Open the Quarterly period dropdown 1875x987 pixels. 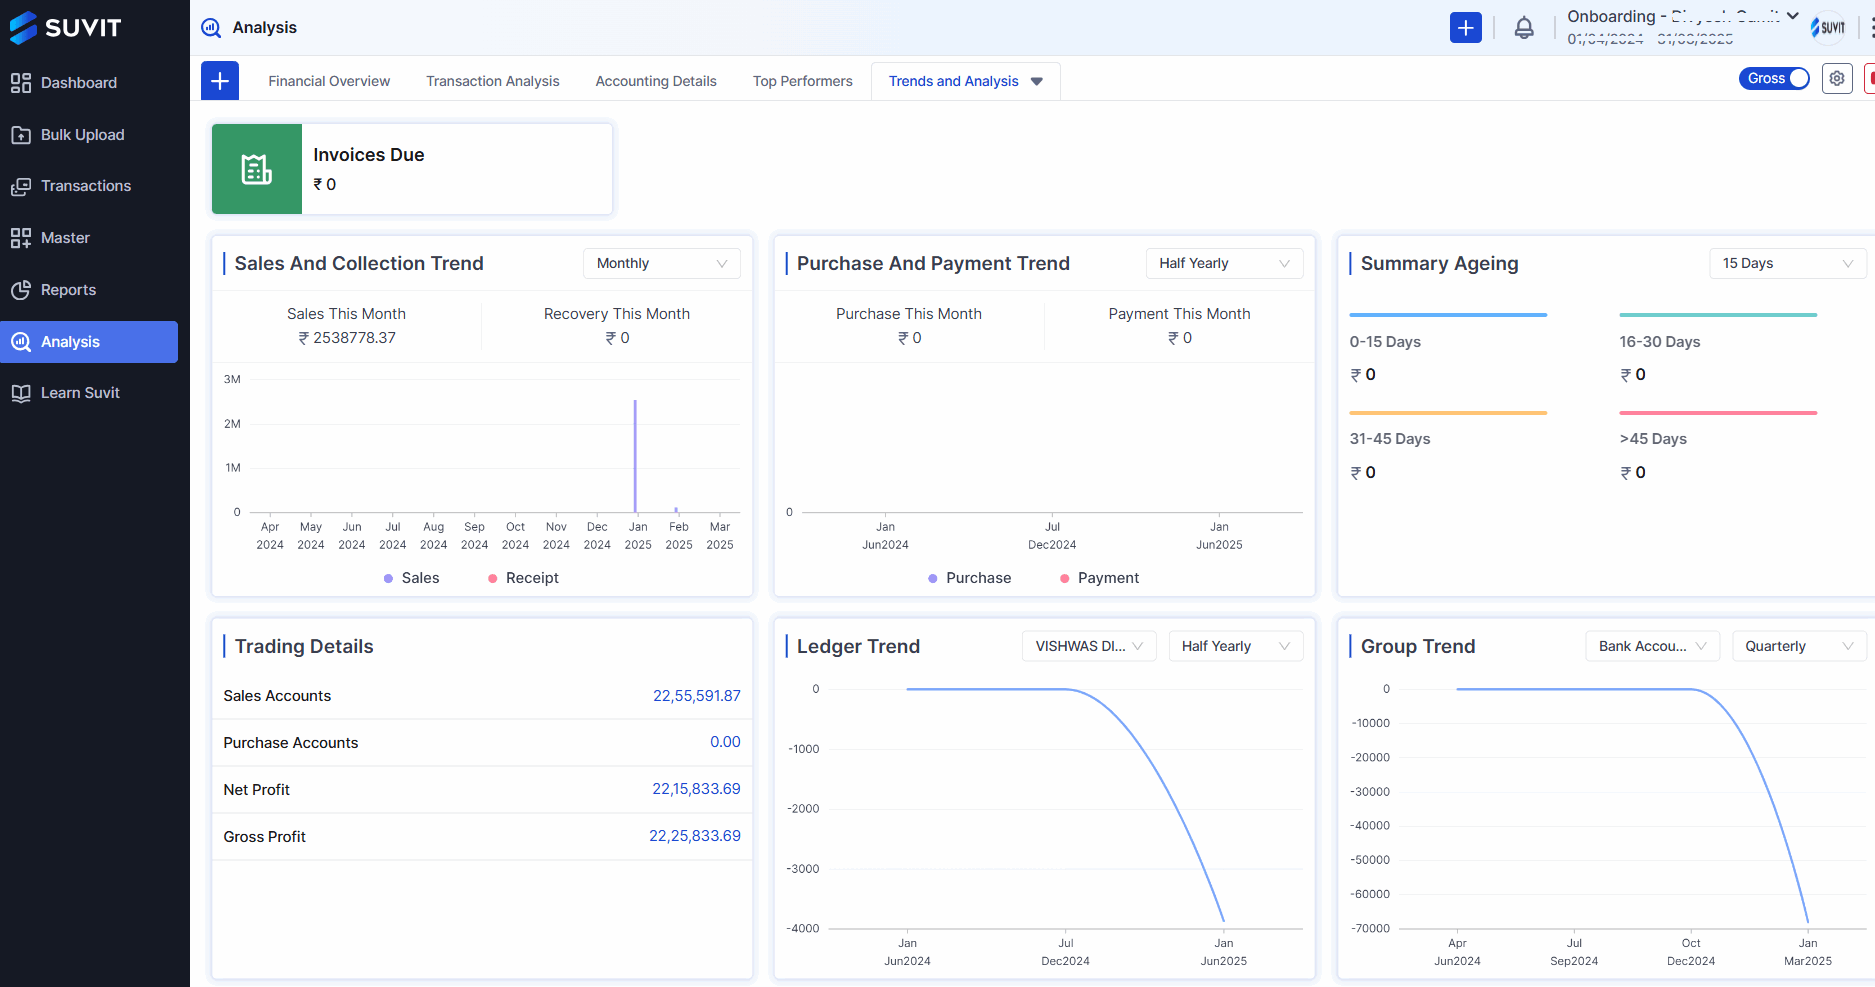[1799, 646]
